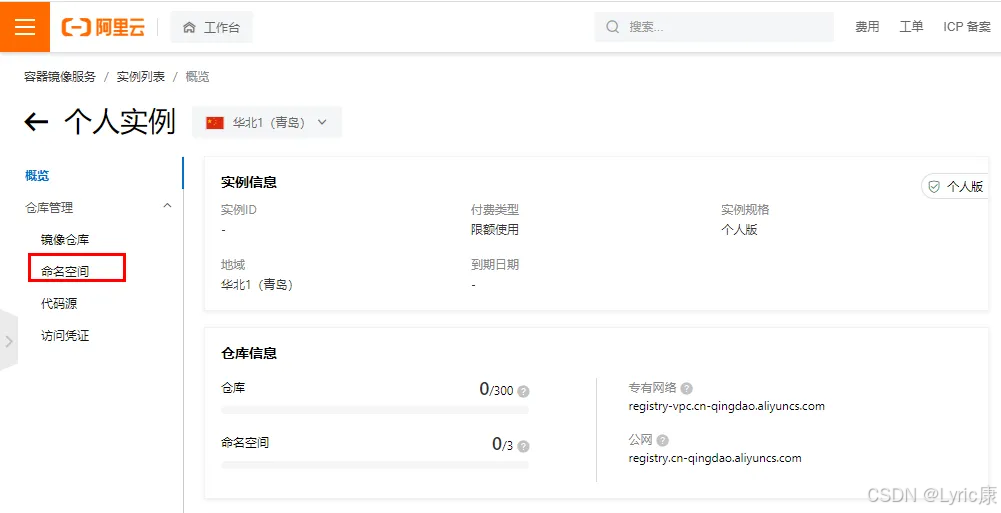The height and width of the screenshot is (513, 1001).
Task: Select 概览 in the sidebar
Action: [x=37, y=175]
